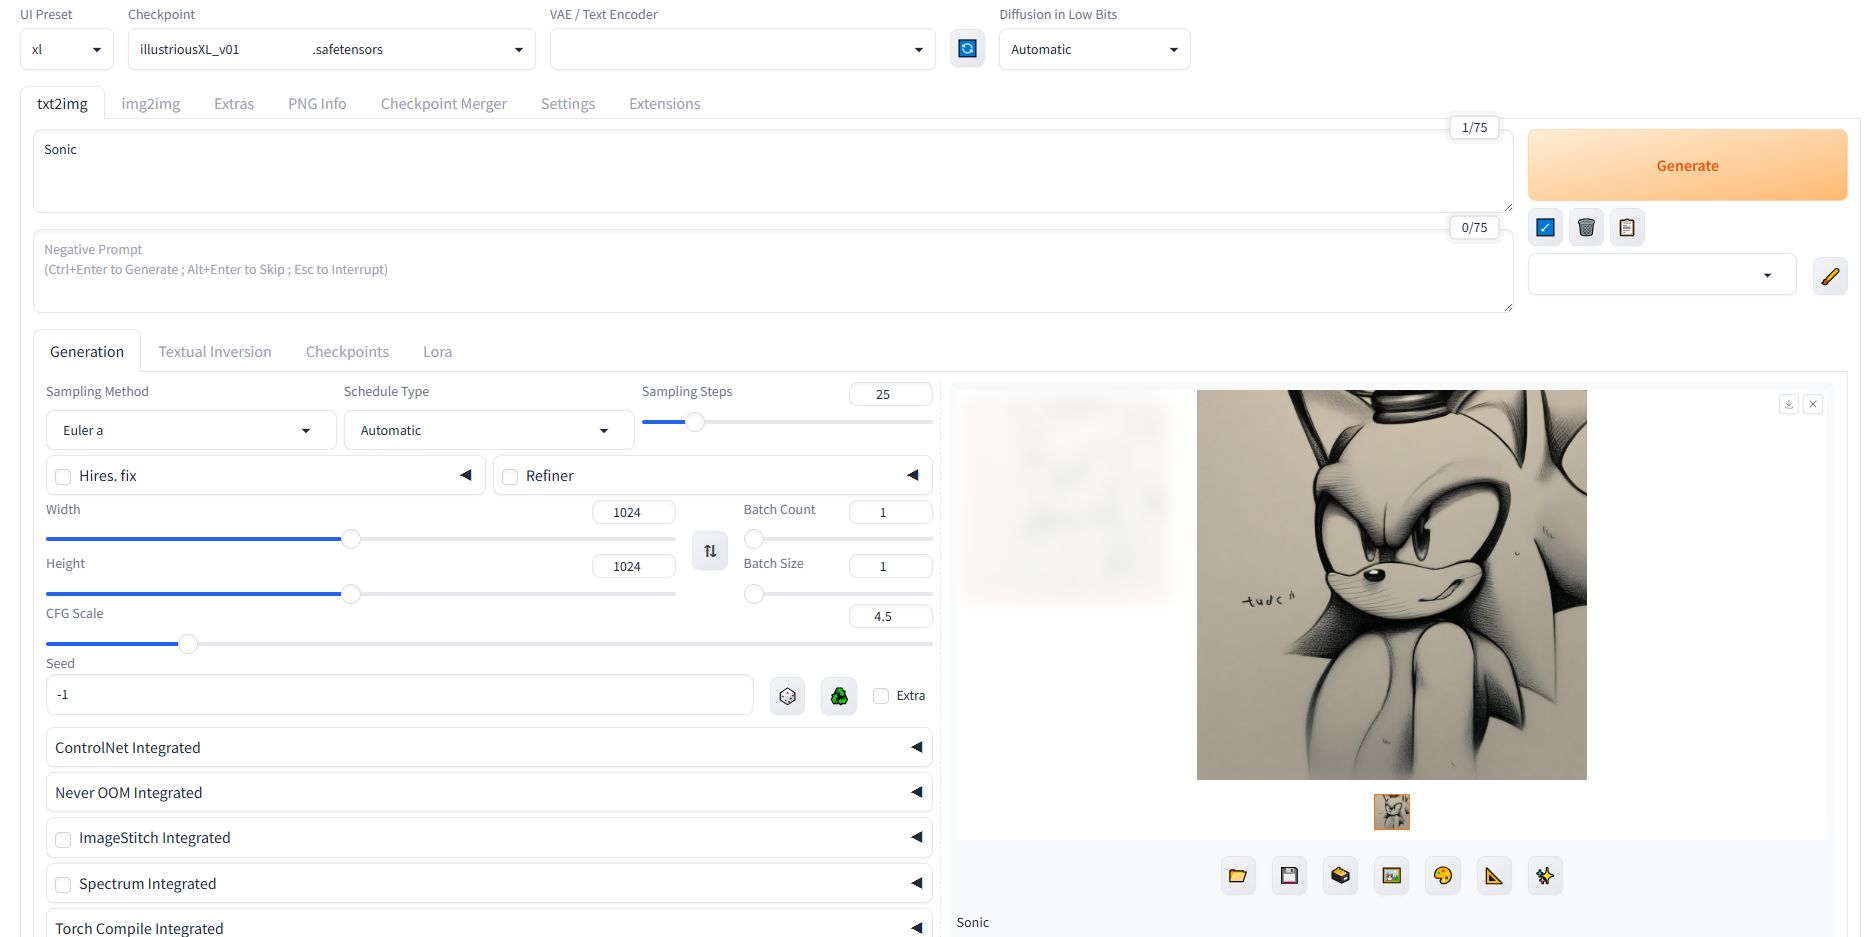Open the Schedule Type dropdown
Screen dimensions: 1870x937
(x=489, y=430)
